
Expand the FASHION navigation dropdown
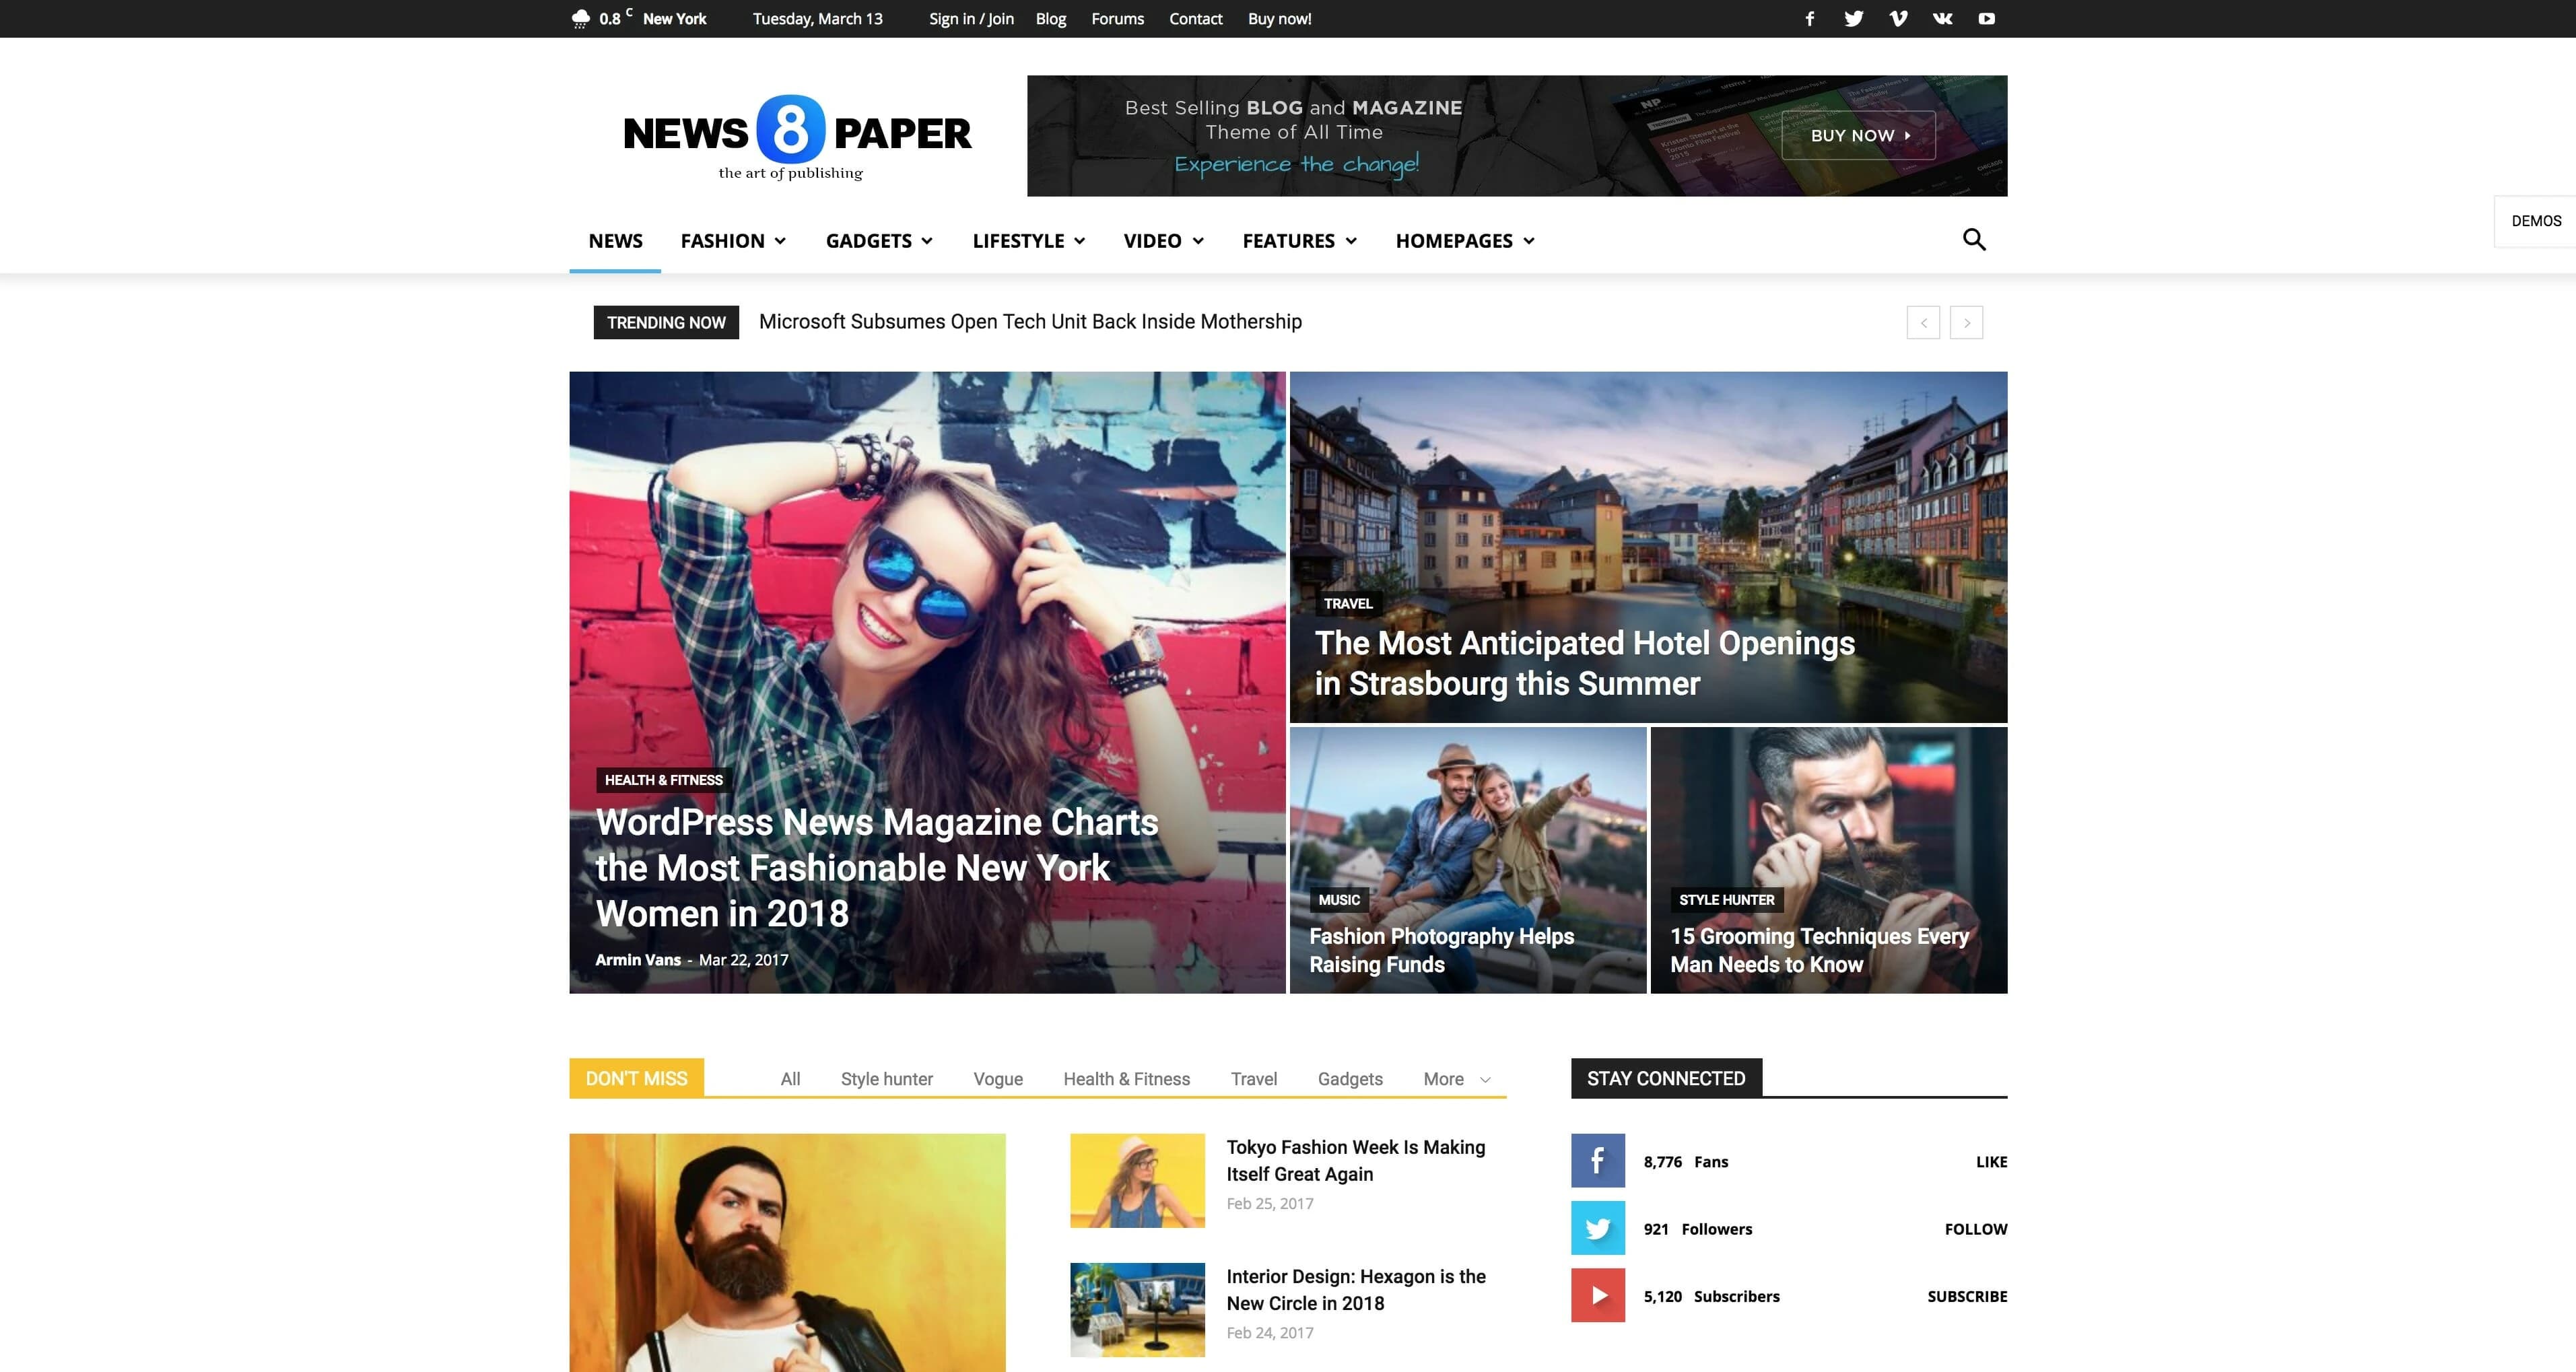(x=733, y=240)
